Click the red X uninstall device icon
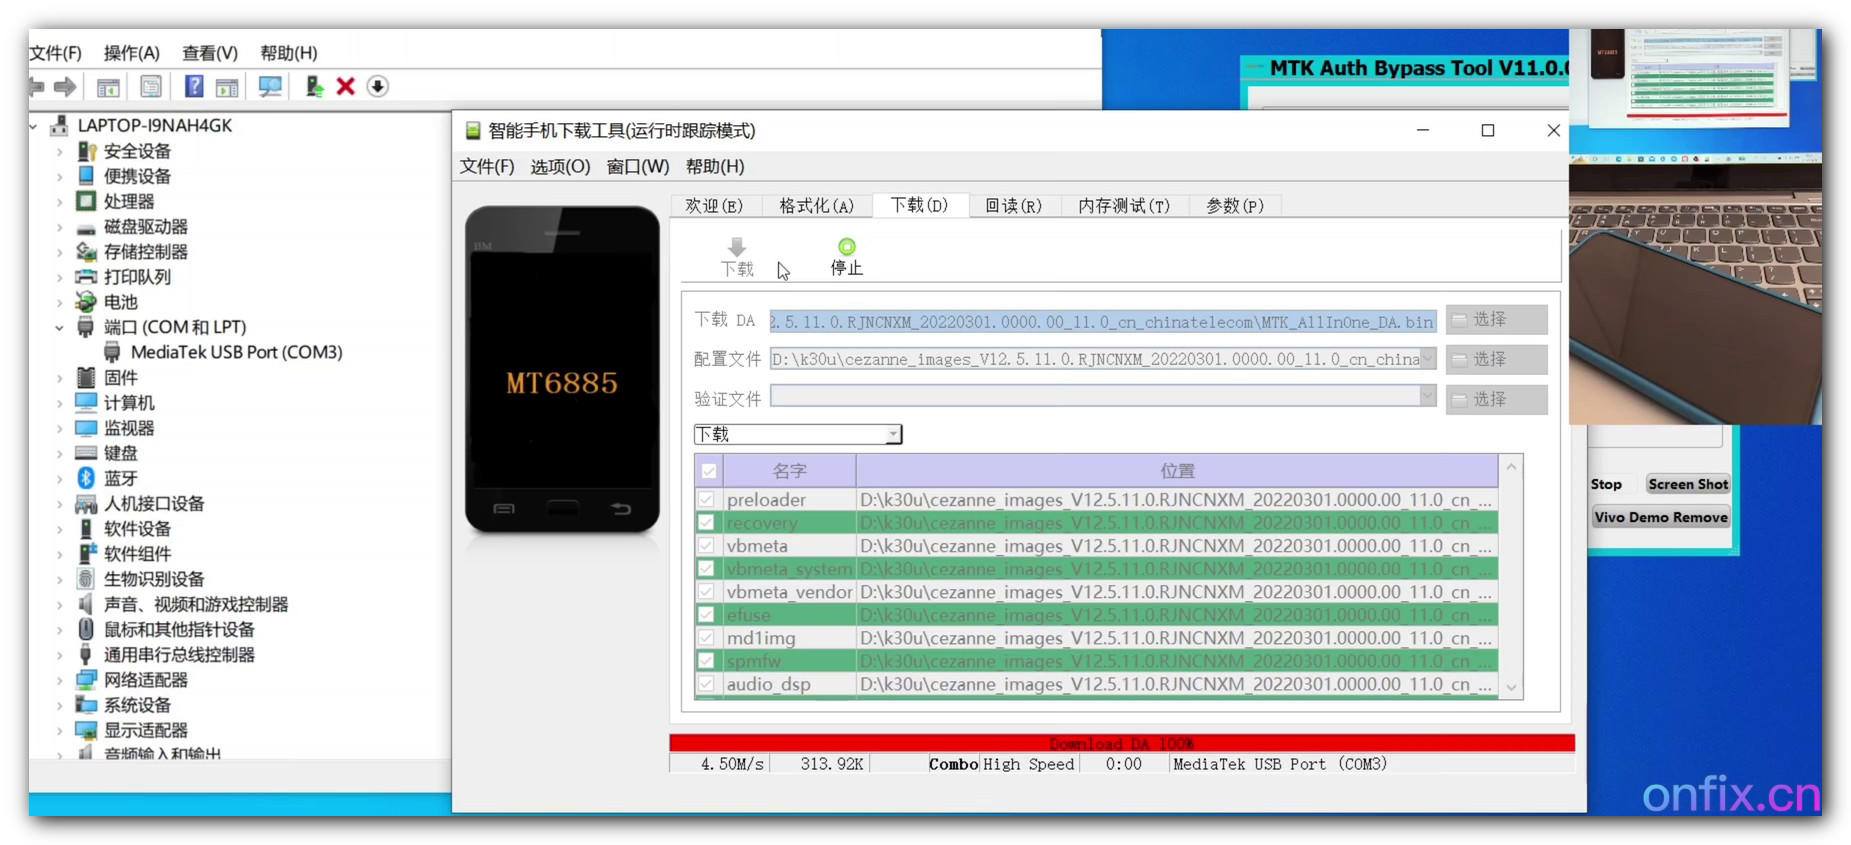Screen dimensions: 1851x845 346,87
